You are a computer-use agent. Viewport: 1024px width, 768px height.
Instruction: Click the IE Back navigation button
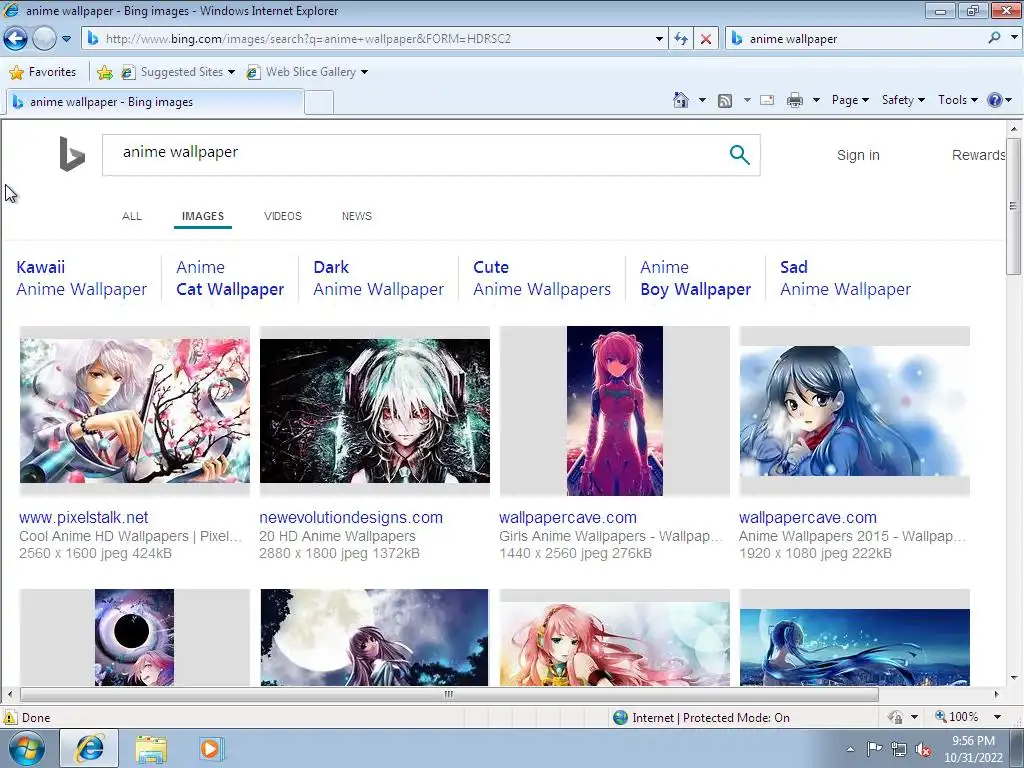coord(16,39)
